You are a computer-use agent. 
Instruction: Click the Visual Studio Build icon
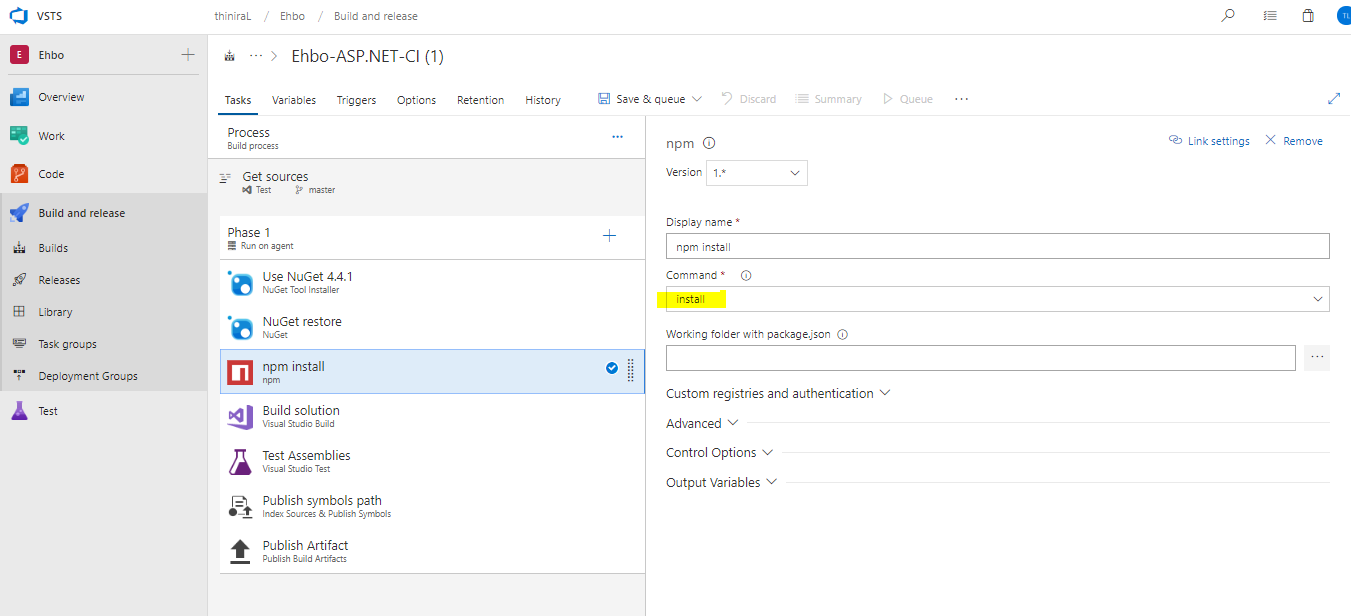[x=240, y=417]
